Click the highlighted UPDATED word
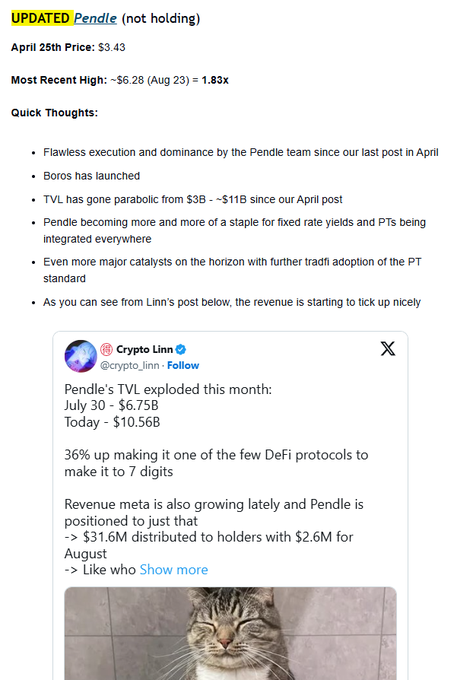 click(x=41, y=18)
